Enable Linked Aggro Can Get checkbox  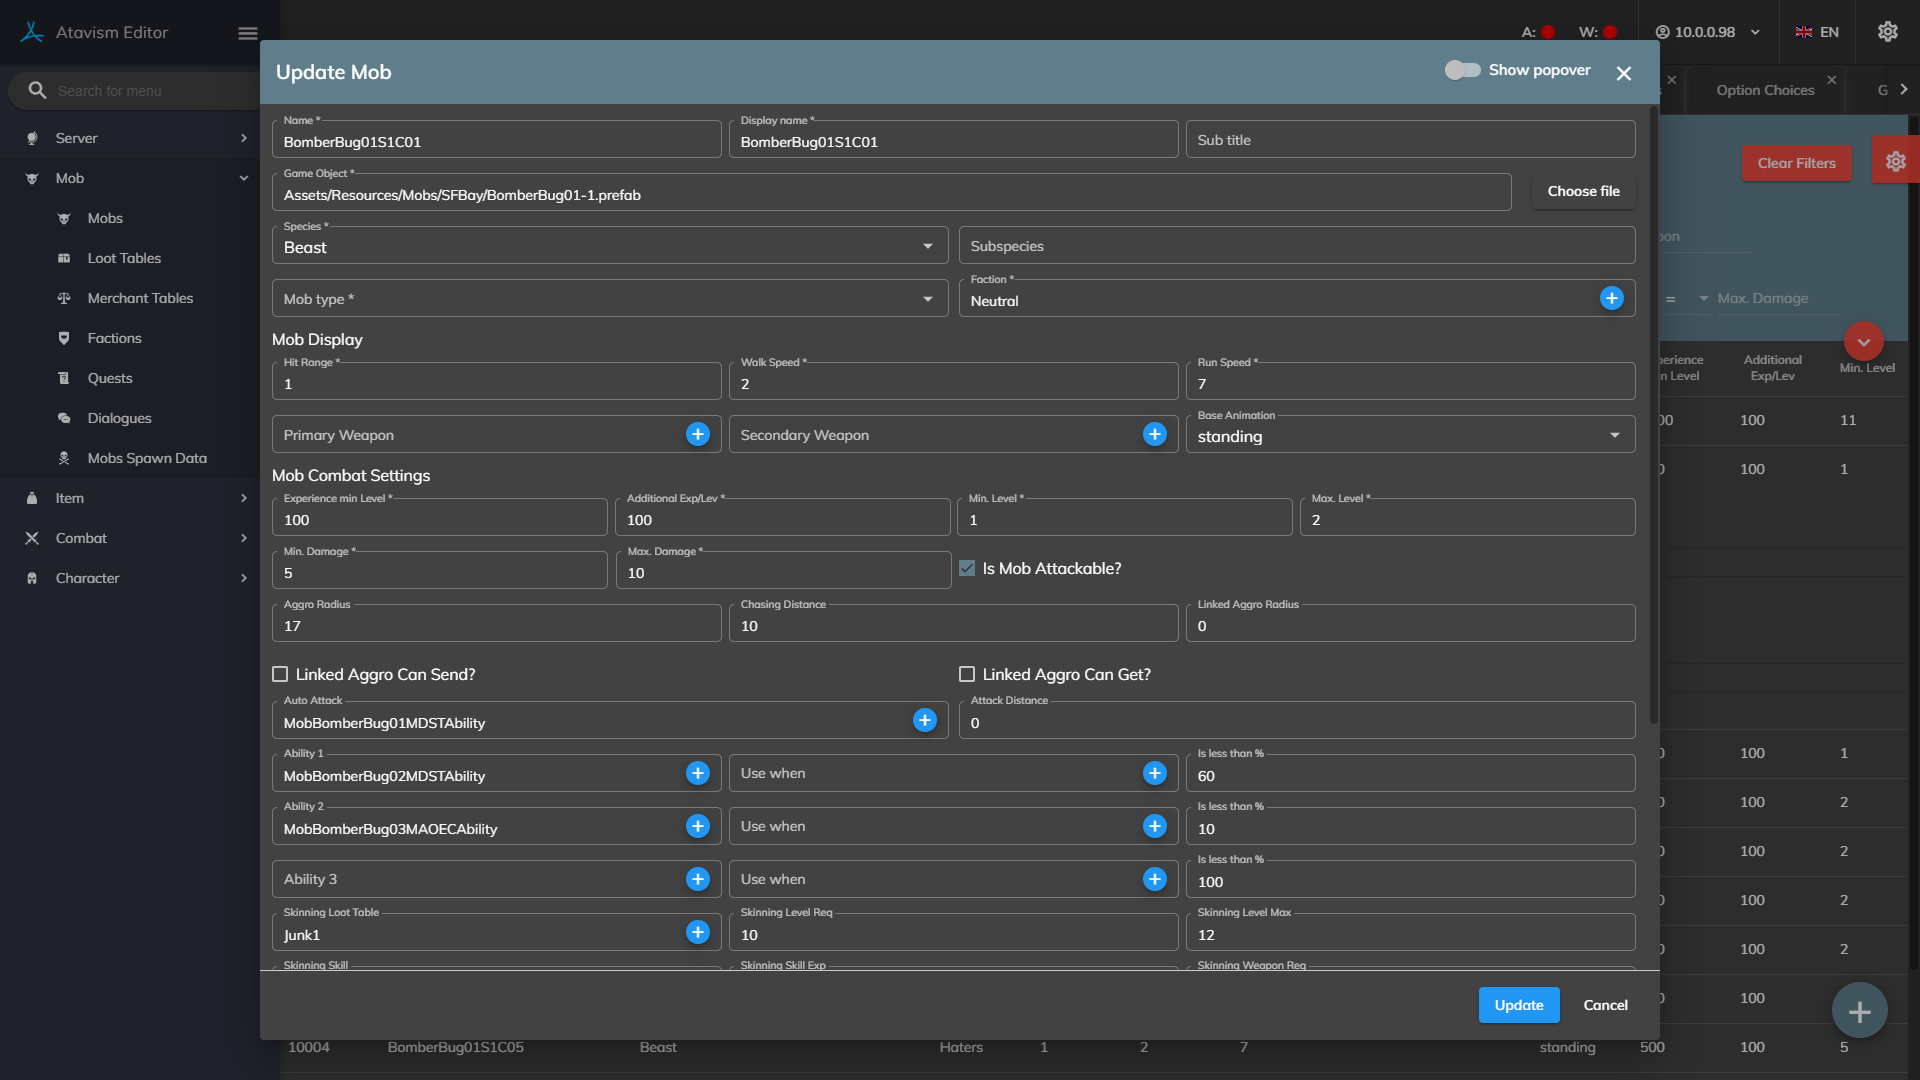tap(967, 674)
